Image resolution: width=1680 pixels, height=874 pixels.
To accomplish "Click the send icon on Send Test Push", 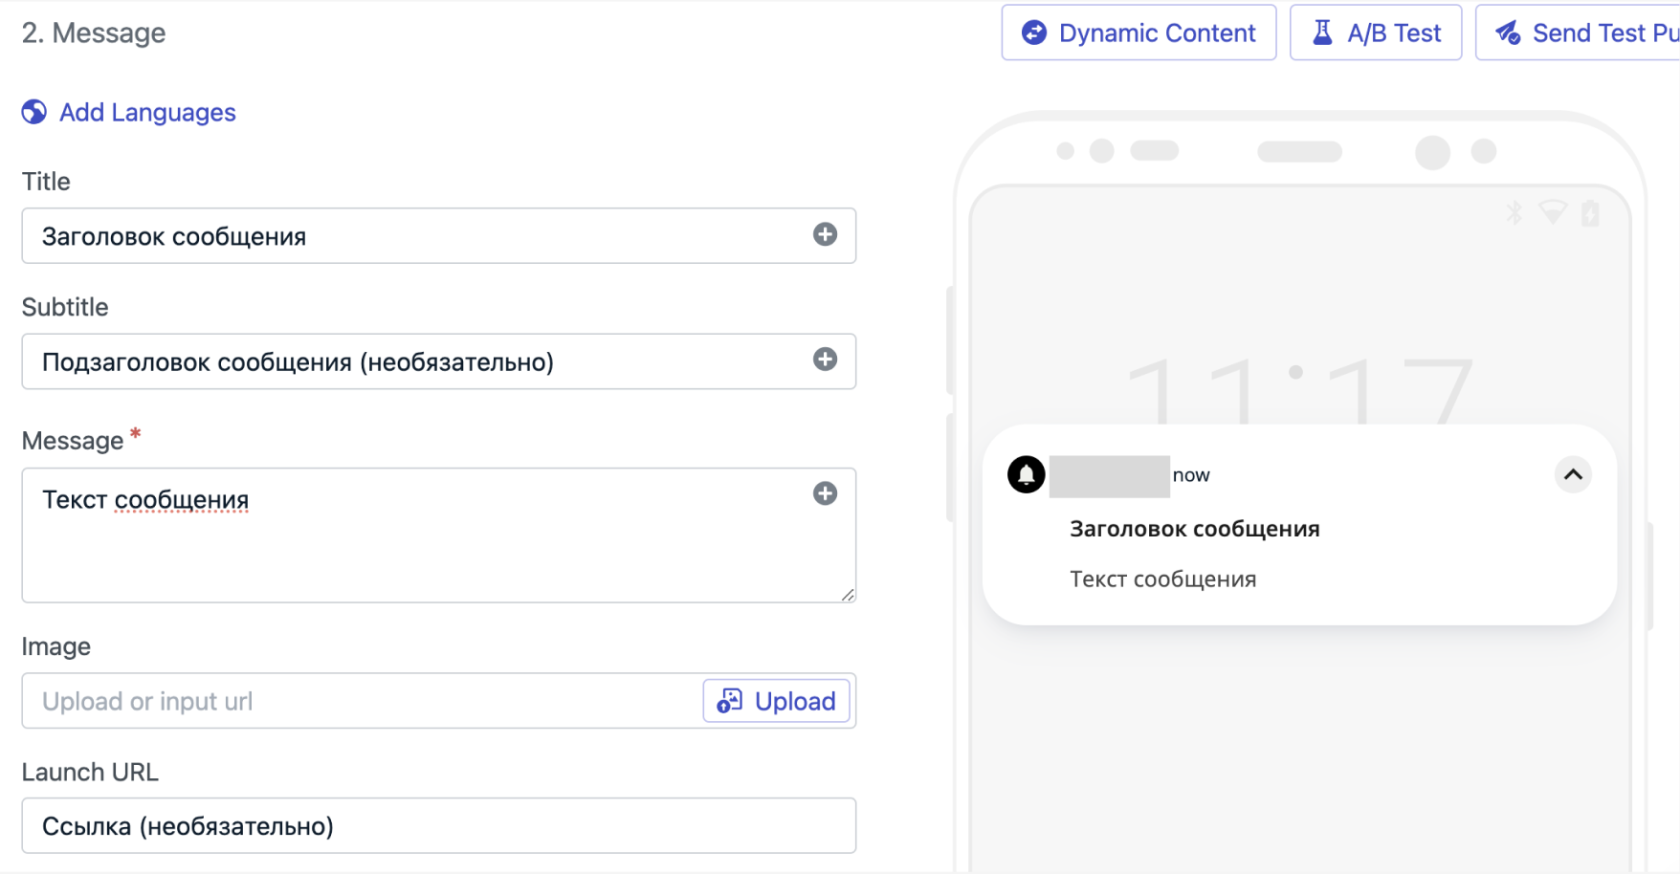I will click(1508, 33).
